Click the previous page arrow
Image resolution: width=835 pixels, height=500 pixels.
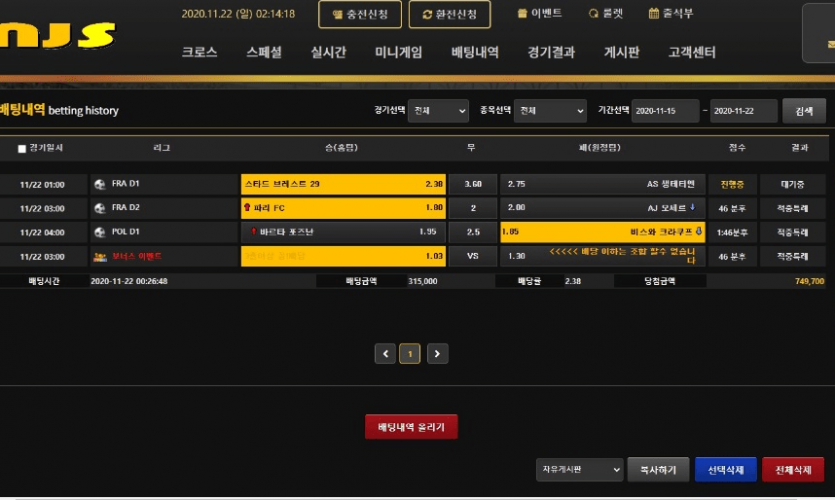(x=385, y=354)
